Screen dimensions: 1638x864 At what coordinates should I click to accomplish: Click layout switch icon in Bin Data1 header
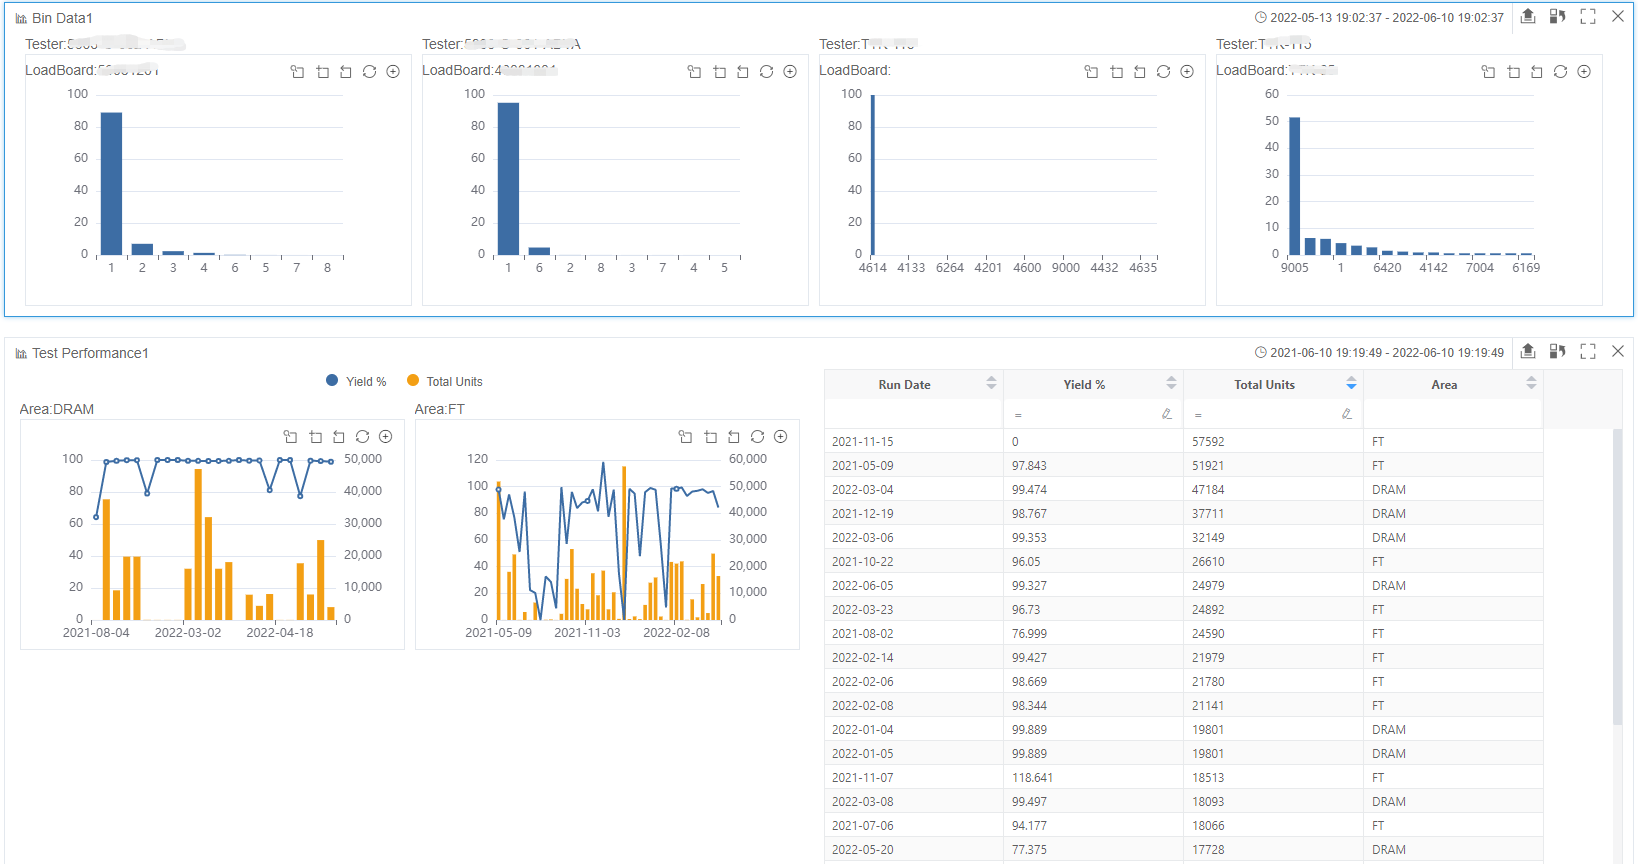coord(1557,16)
